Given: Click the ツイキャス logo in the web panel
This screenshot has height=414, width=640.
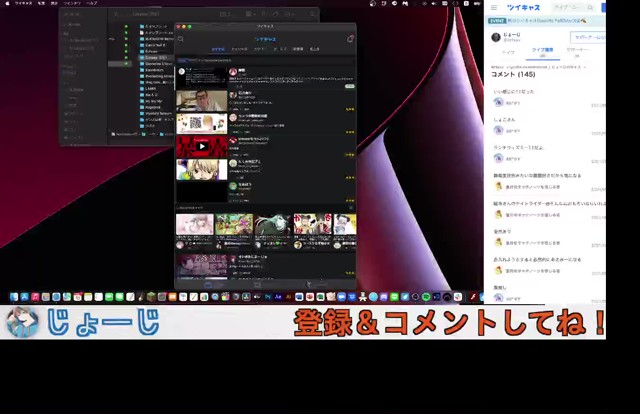Looking at the screenshot, I should pos(523,7).
